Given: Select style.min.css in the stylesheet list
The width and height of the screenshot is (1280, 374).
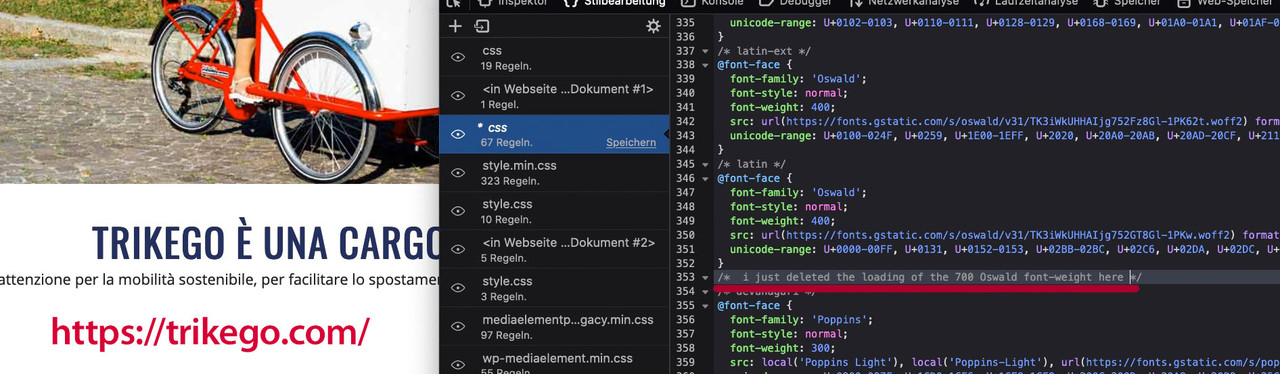Looking at the screenshot, I should (555, 173).
